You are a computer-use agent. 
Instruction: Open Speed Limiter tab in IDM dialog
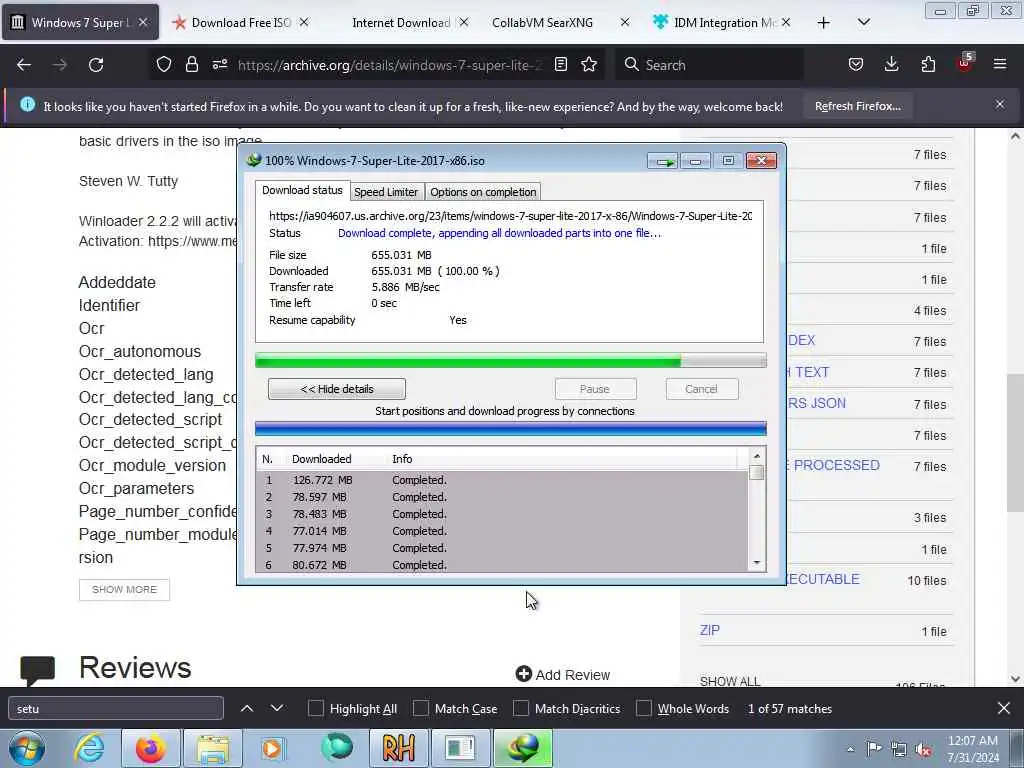click(386, 192)
